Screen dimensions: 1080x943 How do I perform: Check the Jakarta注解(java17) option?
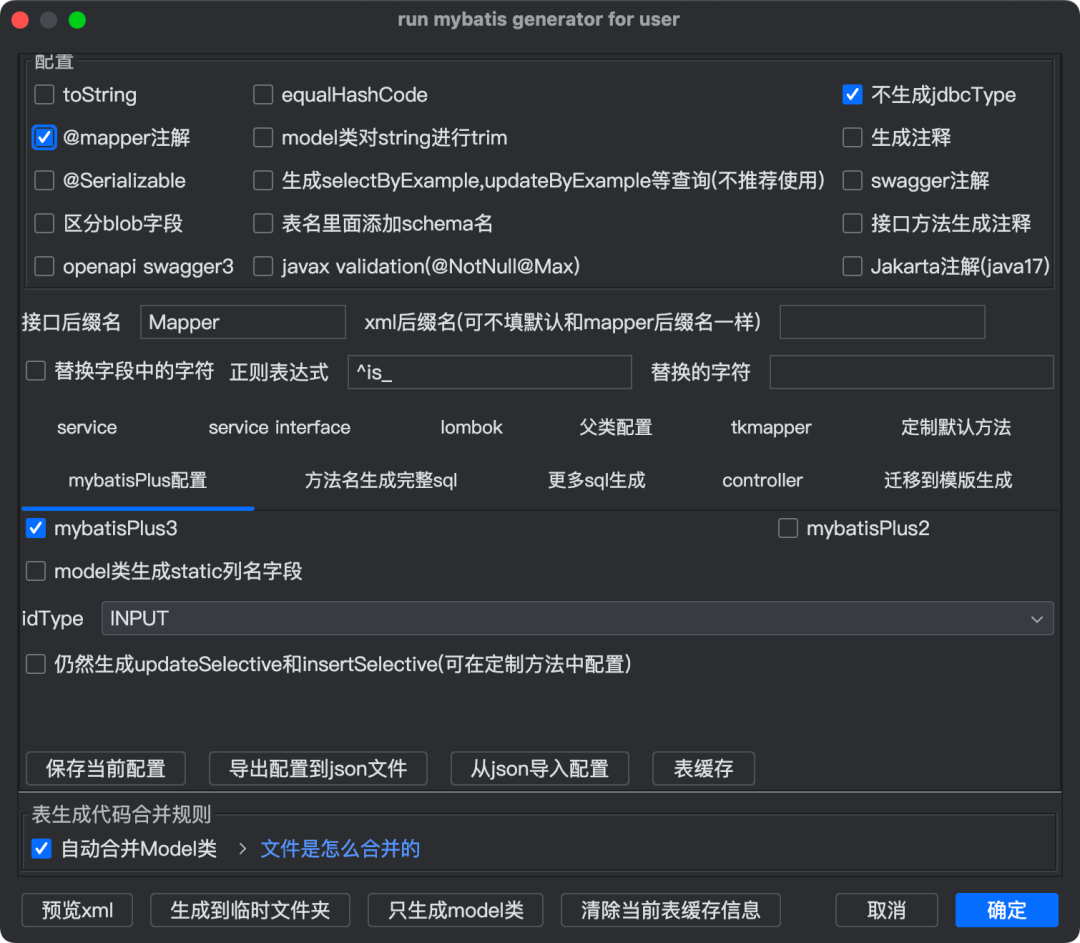[852, 266]
